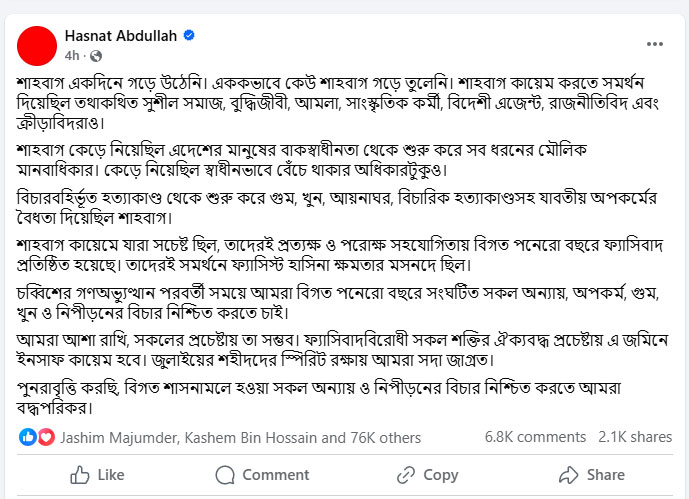View the 76K others reactions list
This screenshot has height=499, width=689.
[385, 438]
